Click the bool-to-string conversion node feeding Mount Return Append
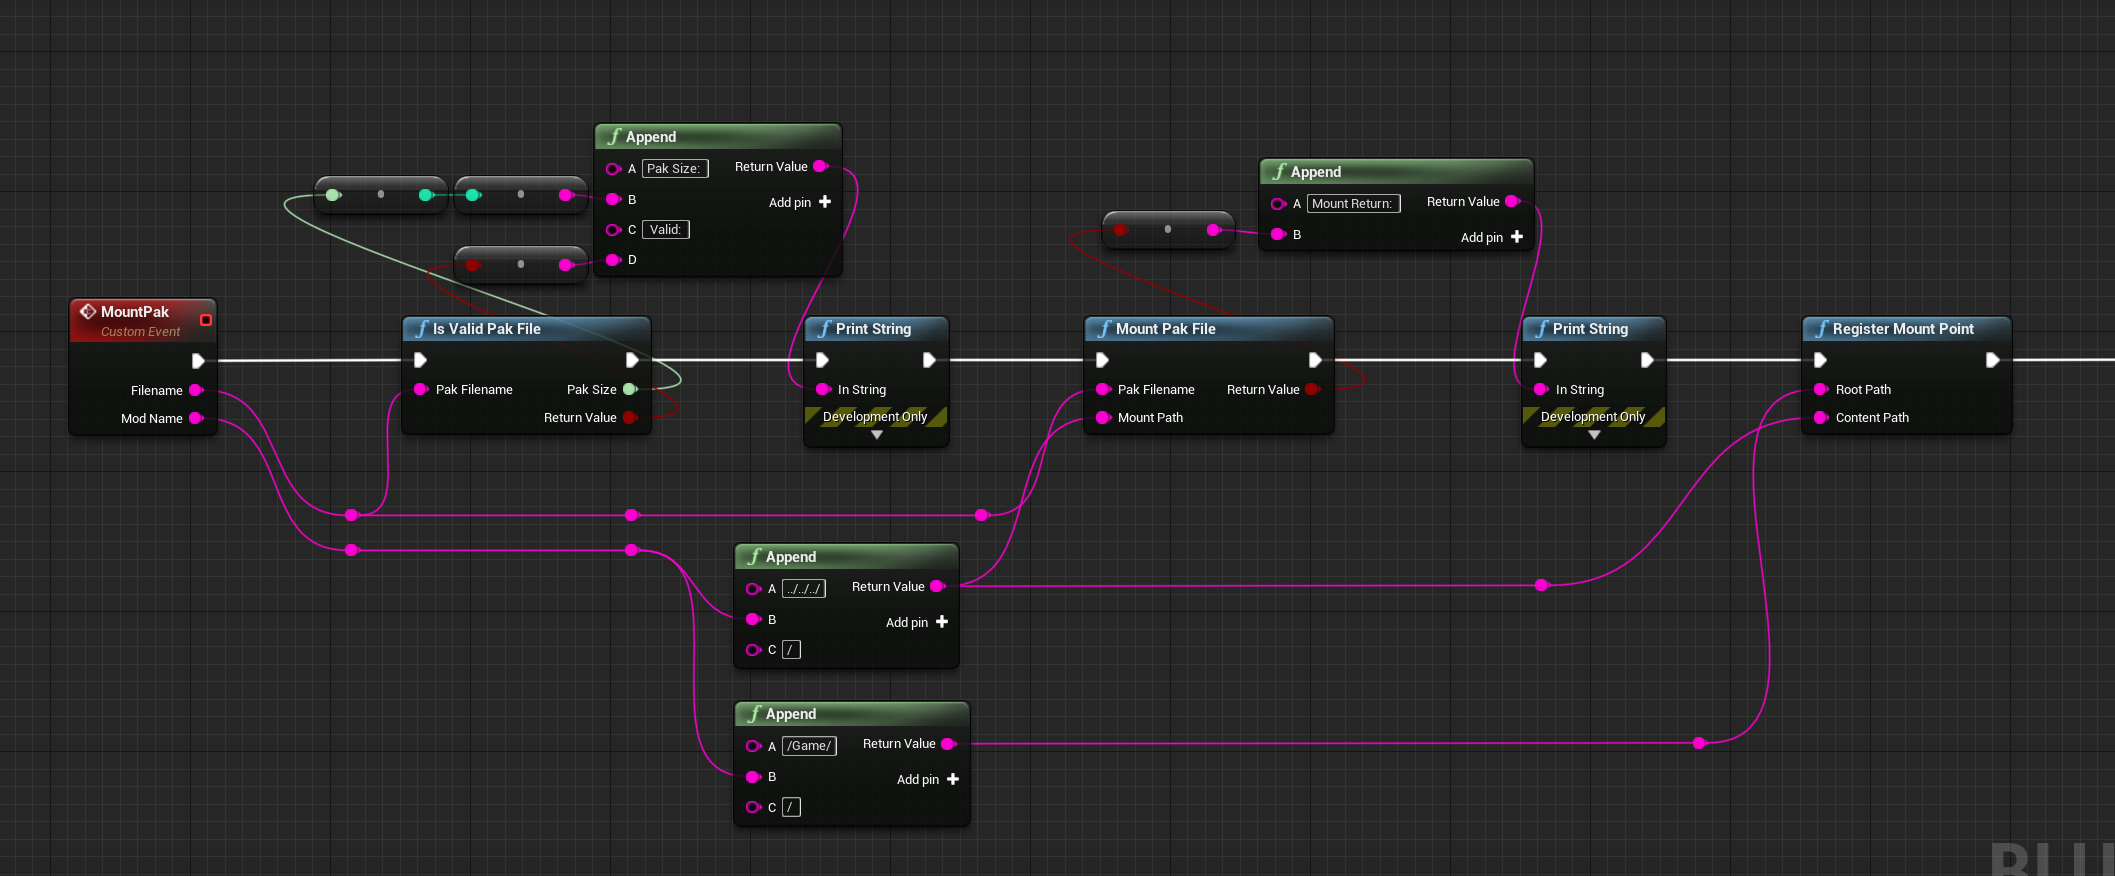The width and height of the screenshot is (2115, 876). click(x=1167, y=230)
